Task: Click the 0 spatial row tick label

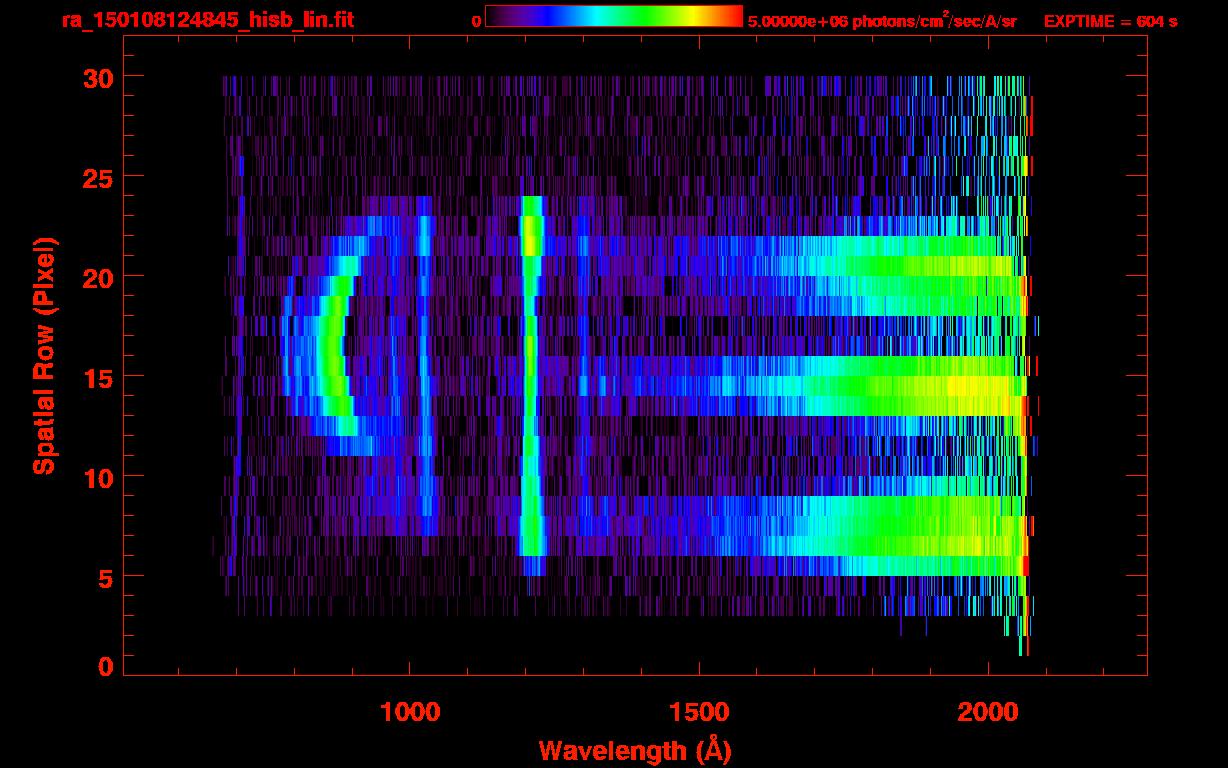Action: tap(105, 667)
